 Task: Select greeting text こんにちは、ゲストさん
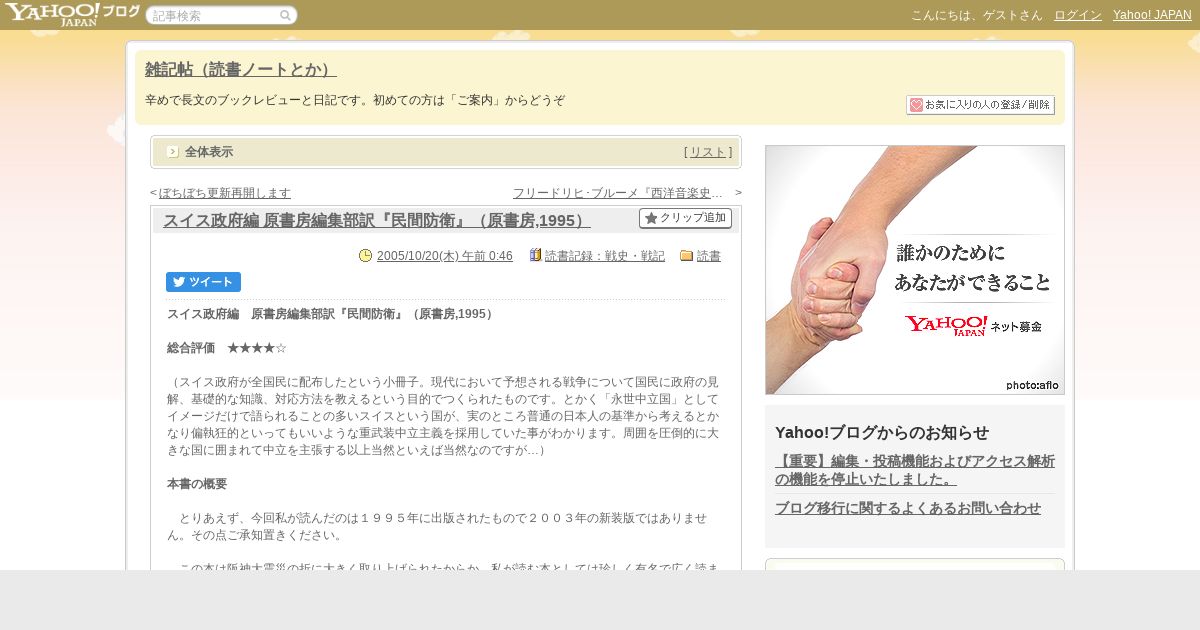click(976, 15)
